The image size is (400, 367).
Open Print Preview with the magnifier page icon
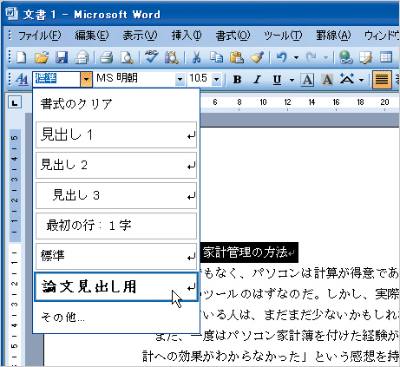coord(127,58)
